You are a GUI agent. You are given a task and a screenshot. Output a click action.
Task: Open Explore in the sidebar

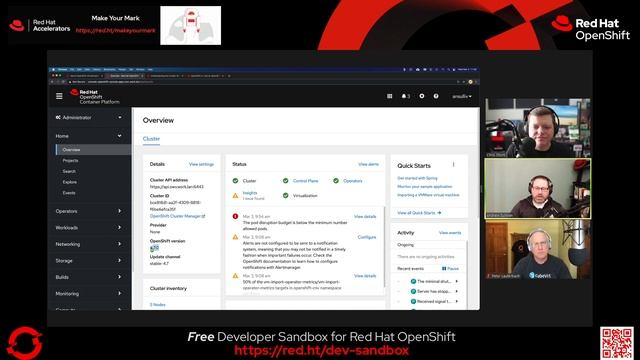[x=69, y=182]
